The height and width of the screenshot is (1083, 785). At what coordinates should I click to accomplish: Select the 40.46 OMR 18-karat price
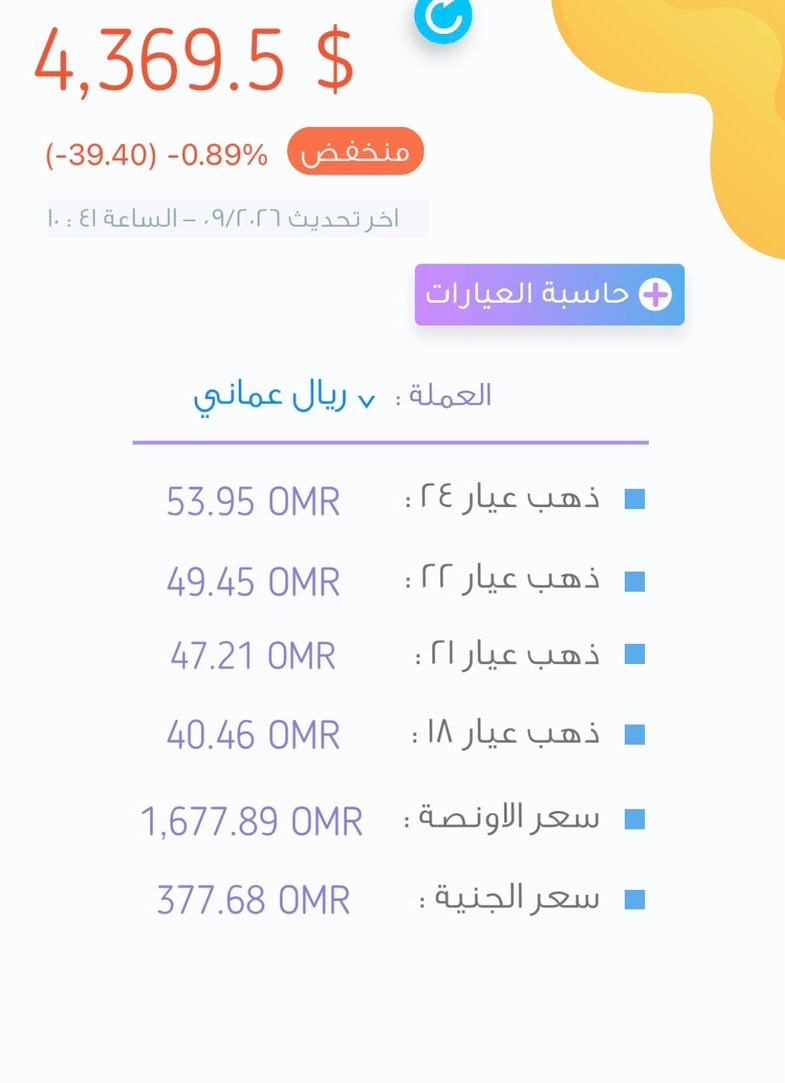click(253, 735)
